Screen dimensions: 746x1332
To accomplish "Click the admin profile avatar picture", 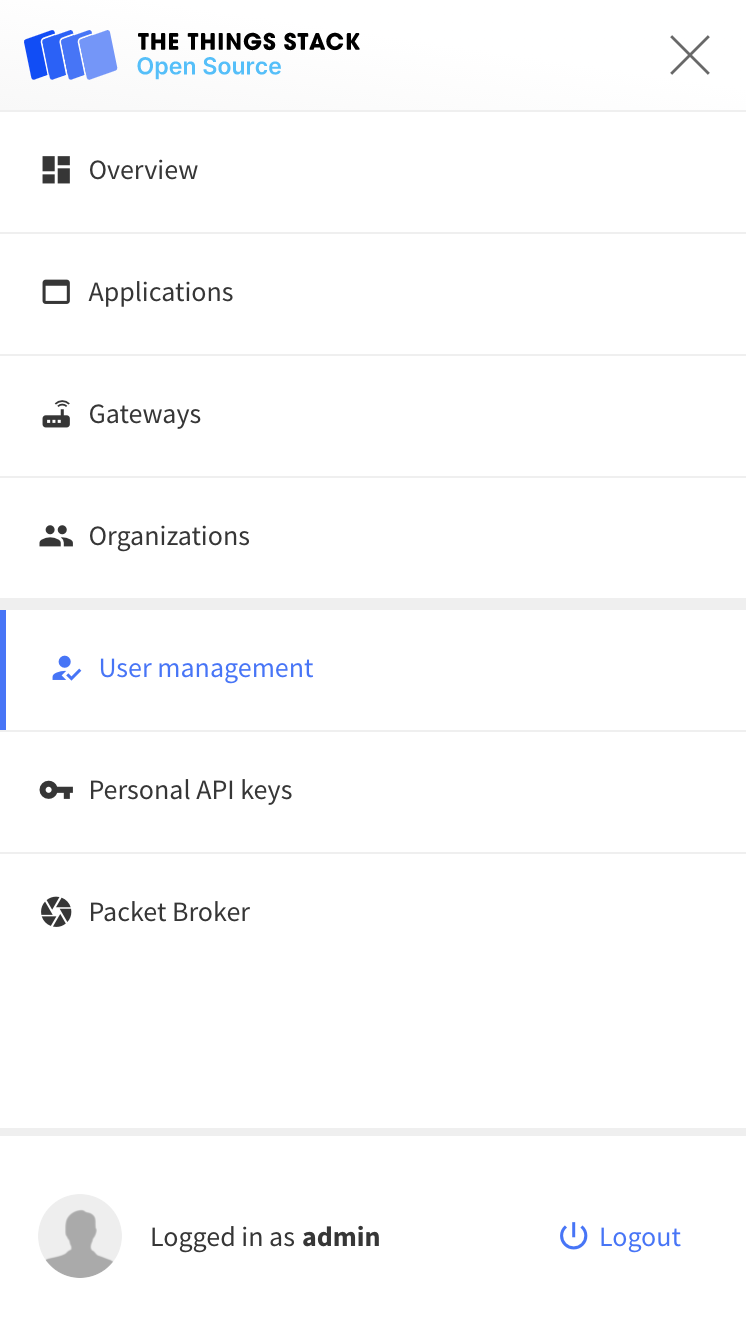I will 80,1236.
